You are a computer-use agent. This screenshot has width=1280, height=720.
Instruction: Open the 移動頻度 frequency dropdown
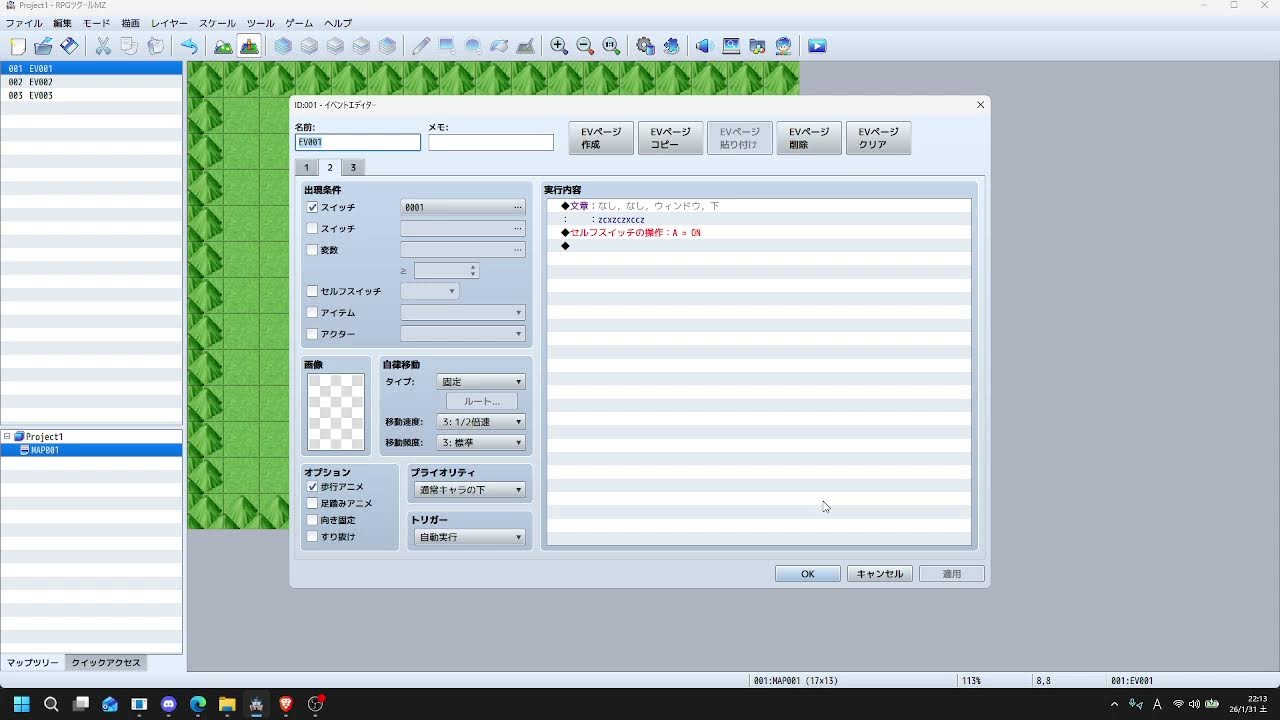click(481, 442)
